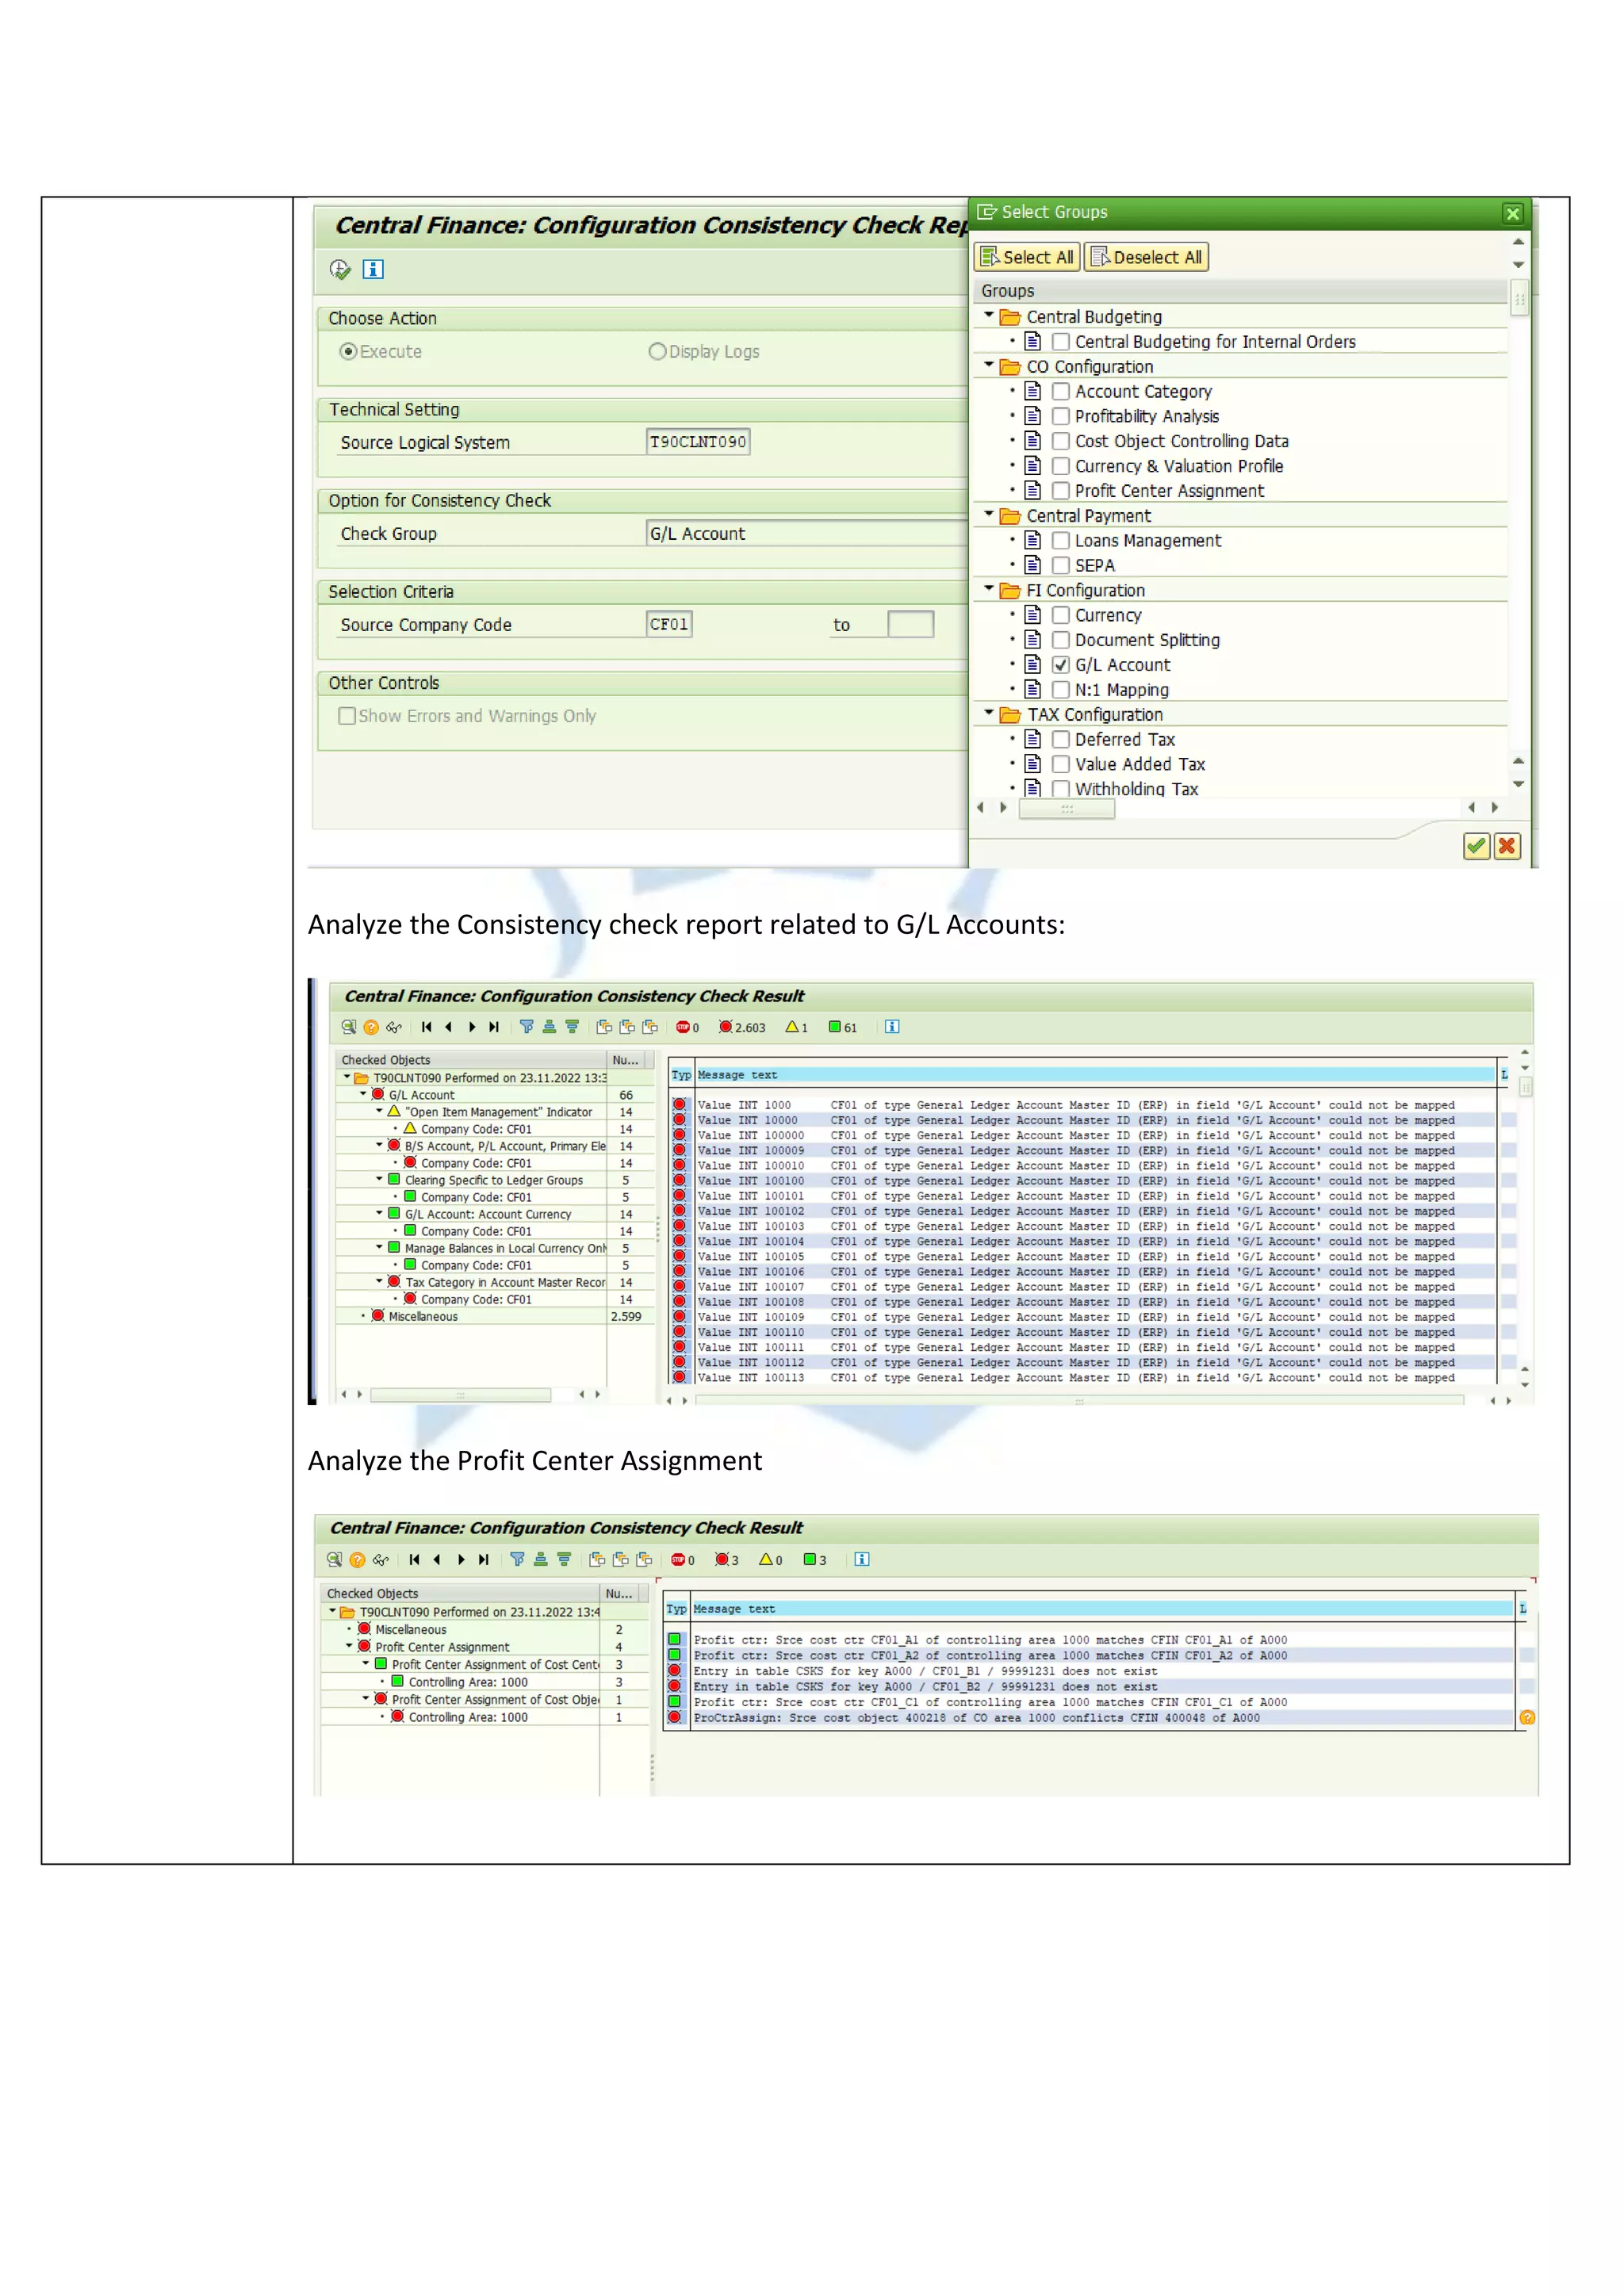Go to previous message in G/L result toolbar
This screenshot has width=1624, height=2296.
pyautogui.click(x=449, y=1027)
